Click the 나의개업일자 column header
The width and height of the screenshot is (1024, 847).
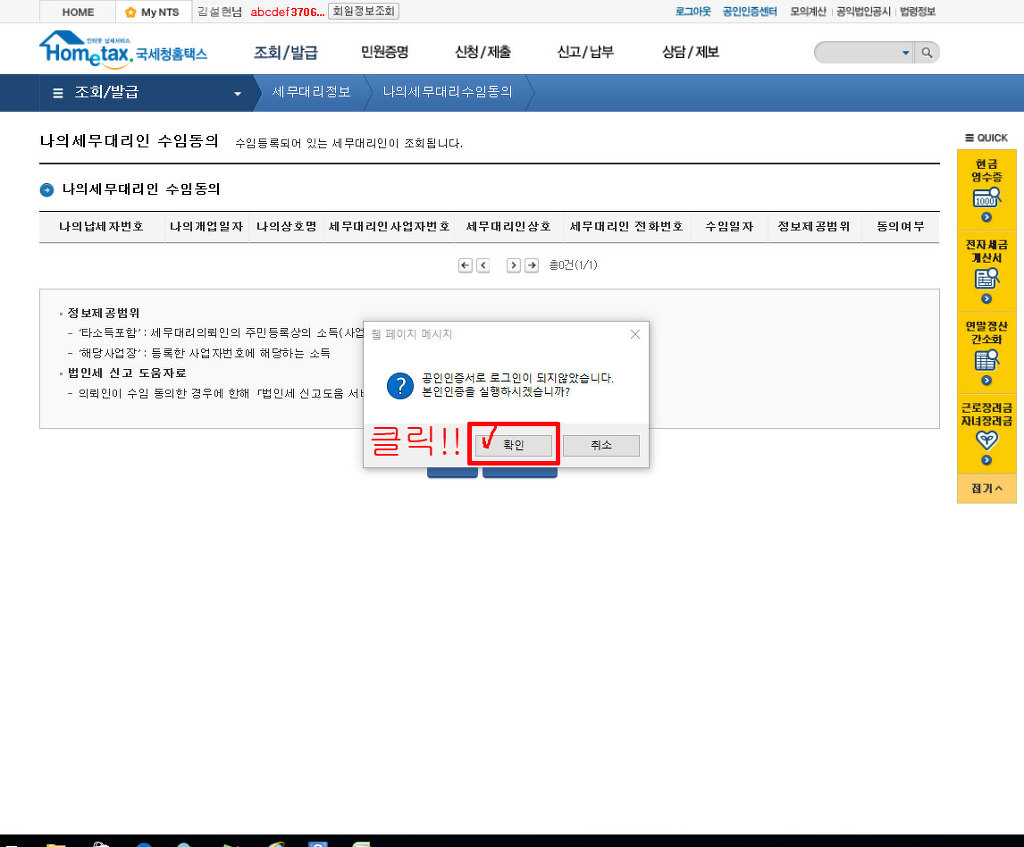[x=206, y=227]
